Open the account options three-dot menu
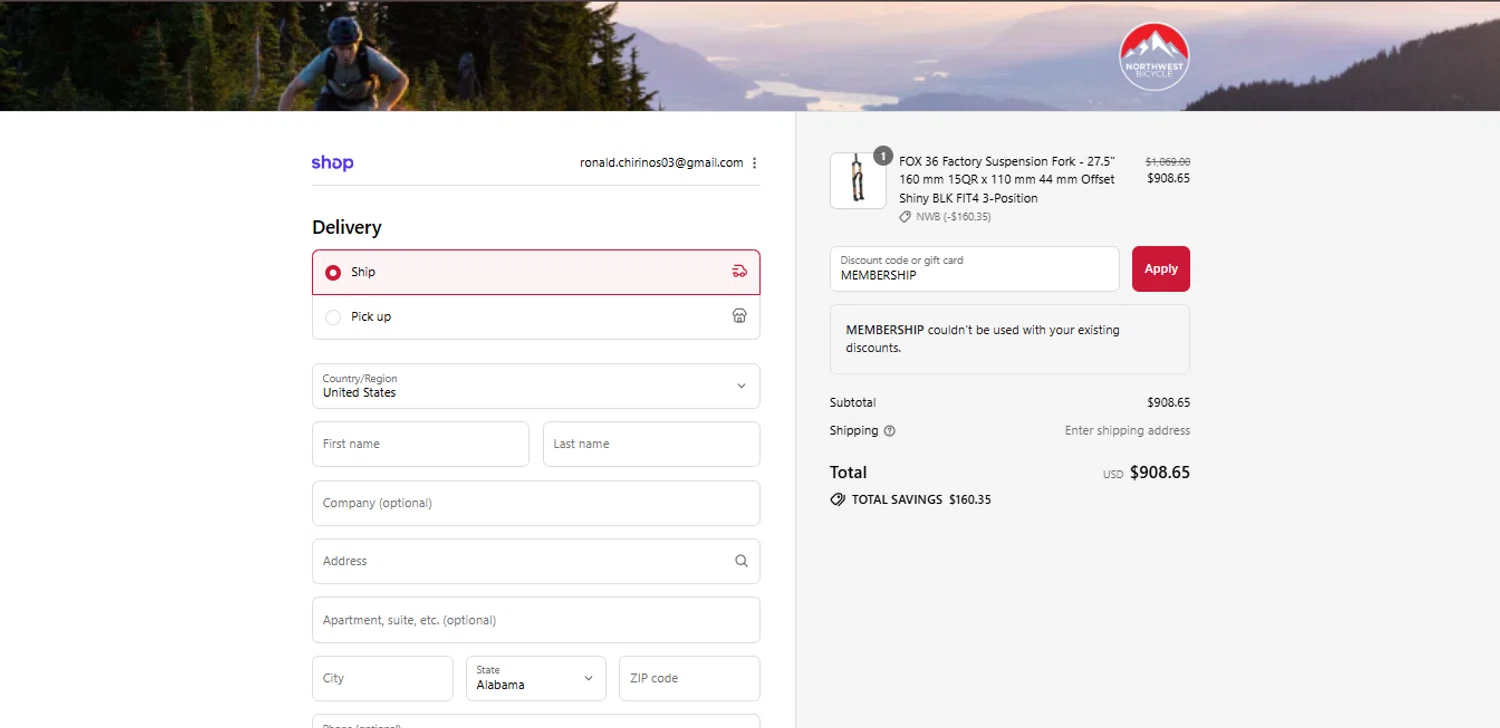Viewport: 1500px width, 728px height. click(754, 163)
